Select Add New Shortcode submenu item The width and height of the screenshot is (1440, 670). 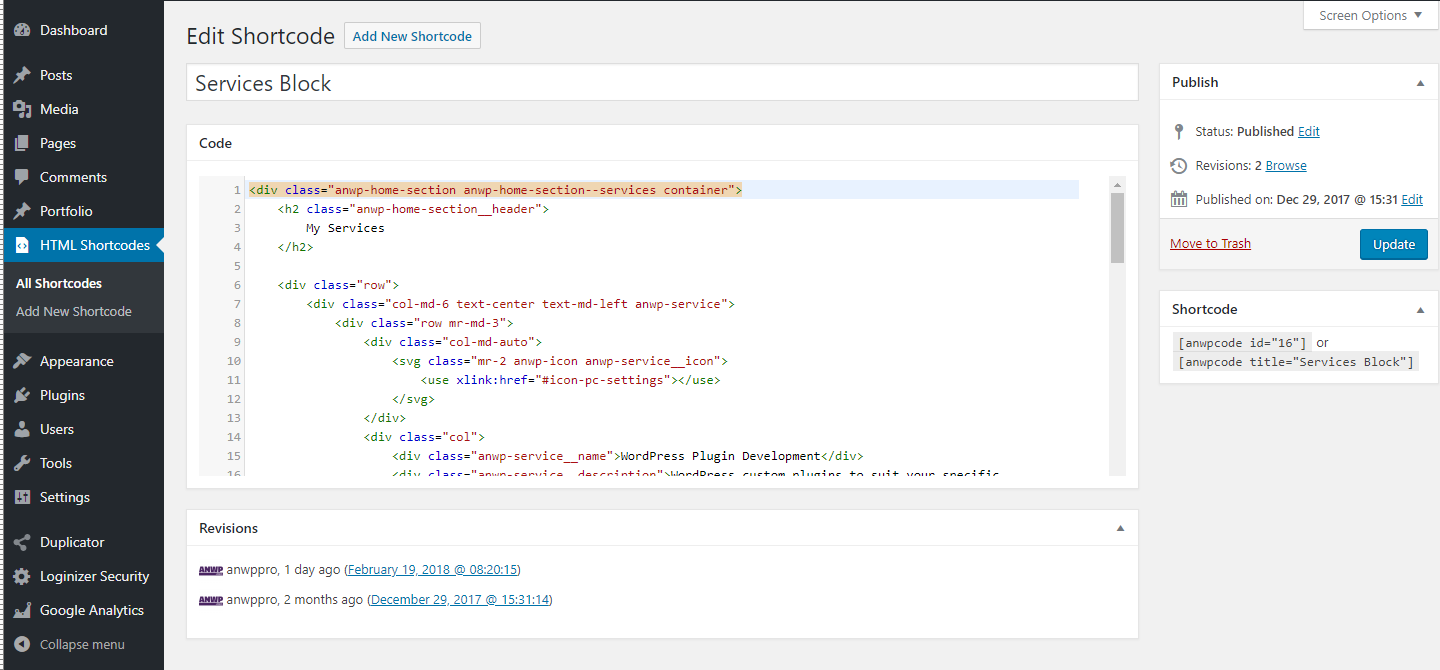pyautogui.click(x=74, y=311)
